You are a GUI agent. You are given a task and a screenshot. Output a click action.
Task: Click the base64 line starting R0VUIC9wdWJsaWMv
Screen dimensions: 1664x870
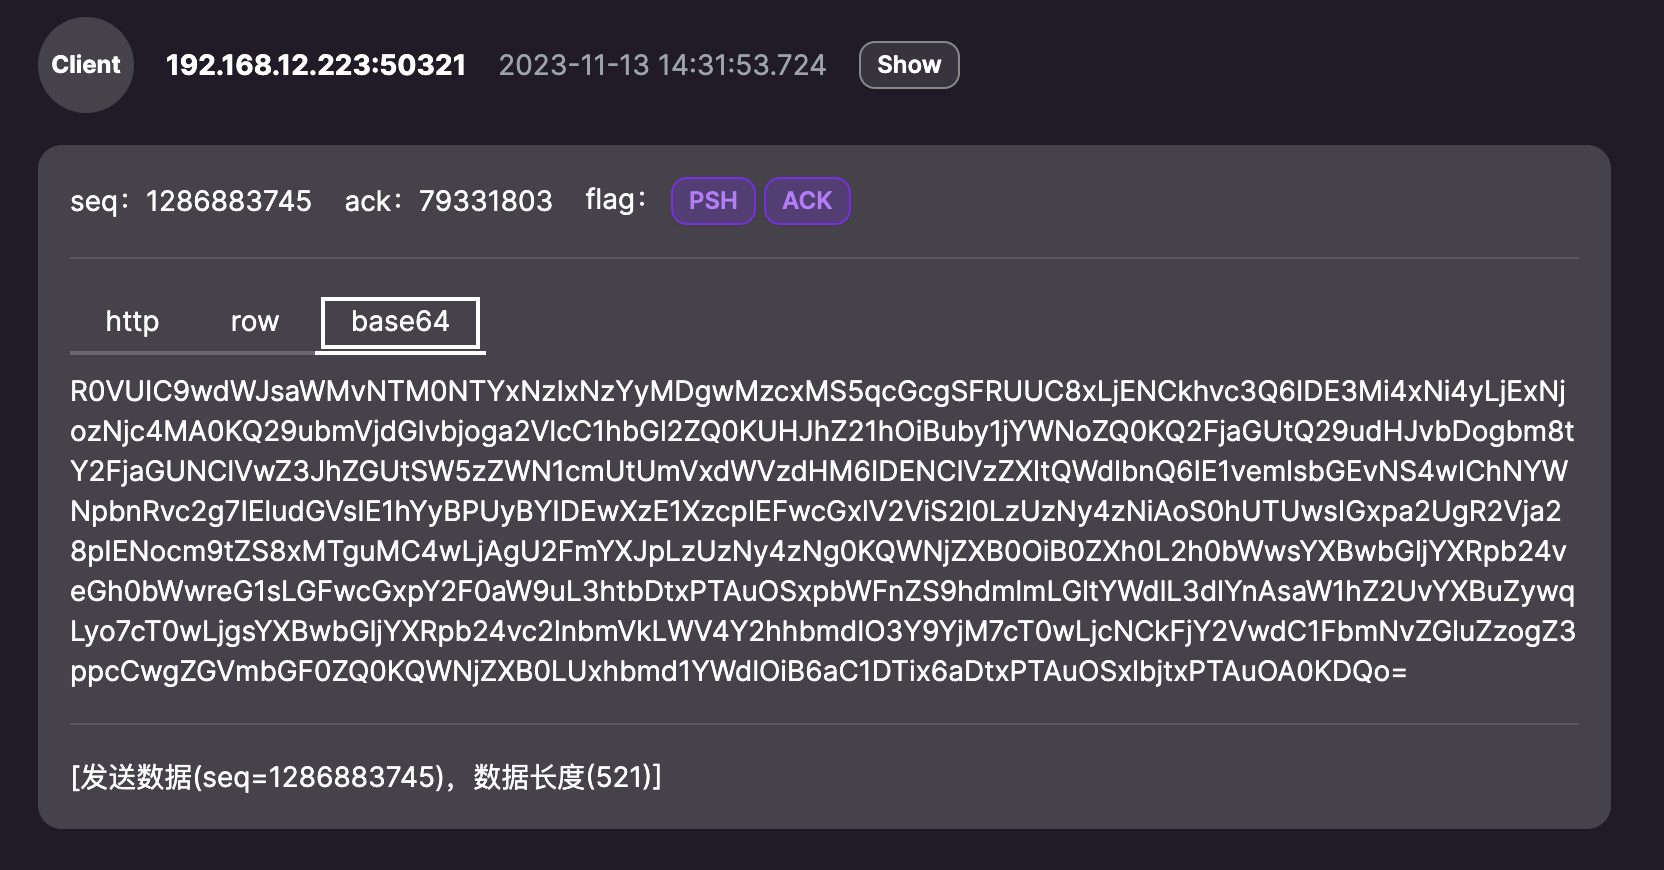[x=818, y=391]
